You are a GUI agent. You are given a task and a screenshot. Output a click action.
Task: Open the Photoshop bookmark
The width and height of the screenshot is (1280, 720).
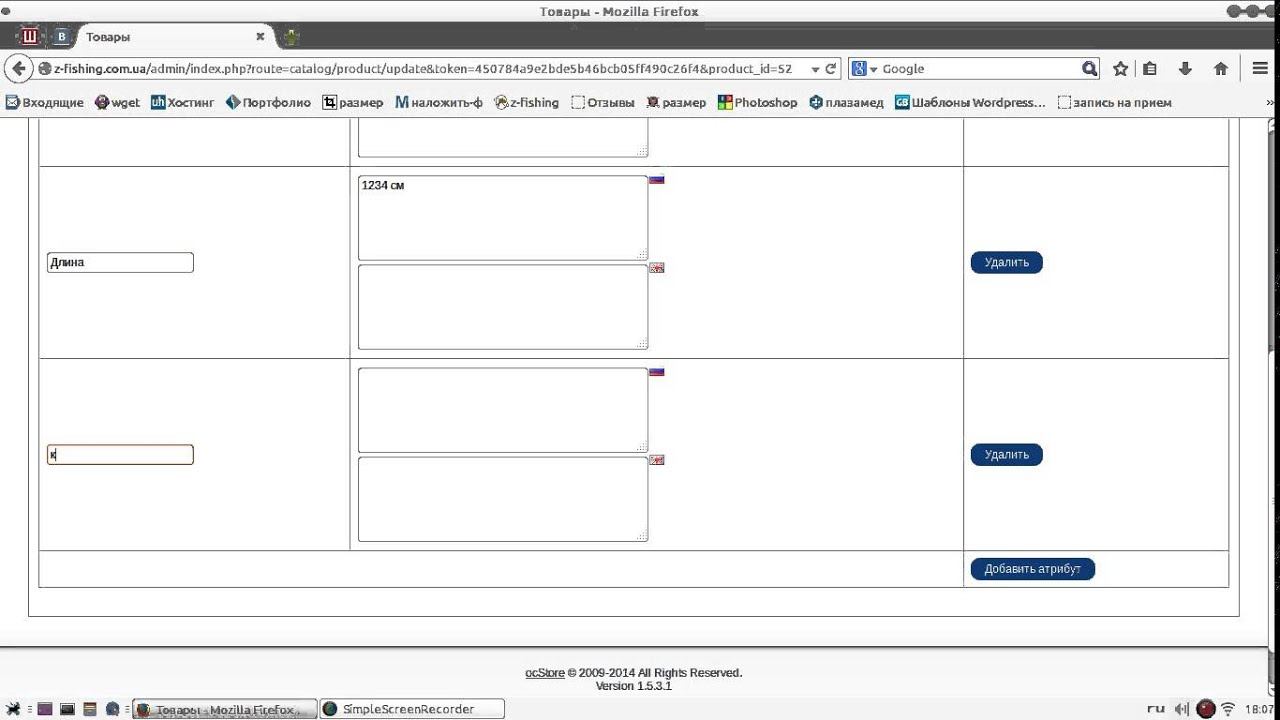[758, 102]
